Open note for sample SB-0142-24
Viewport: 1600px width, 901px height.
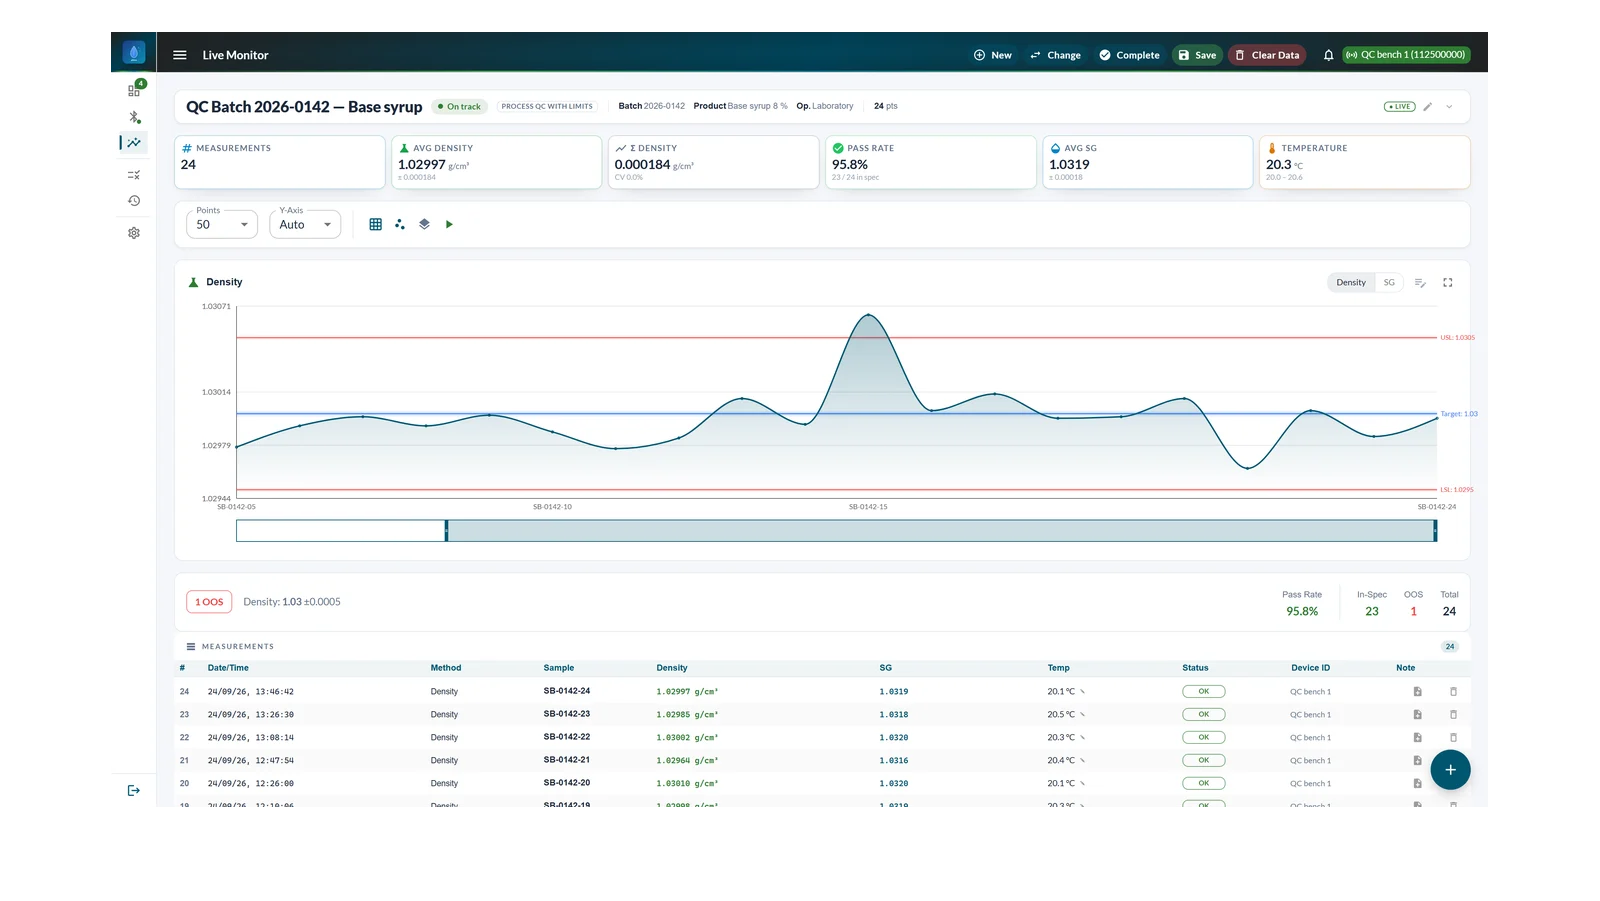pos(1417,692)
